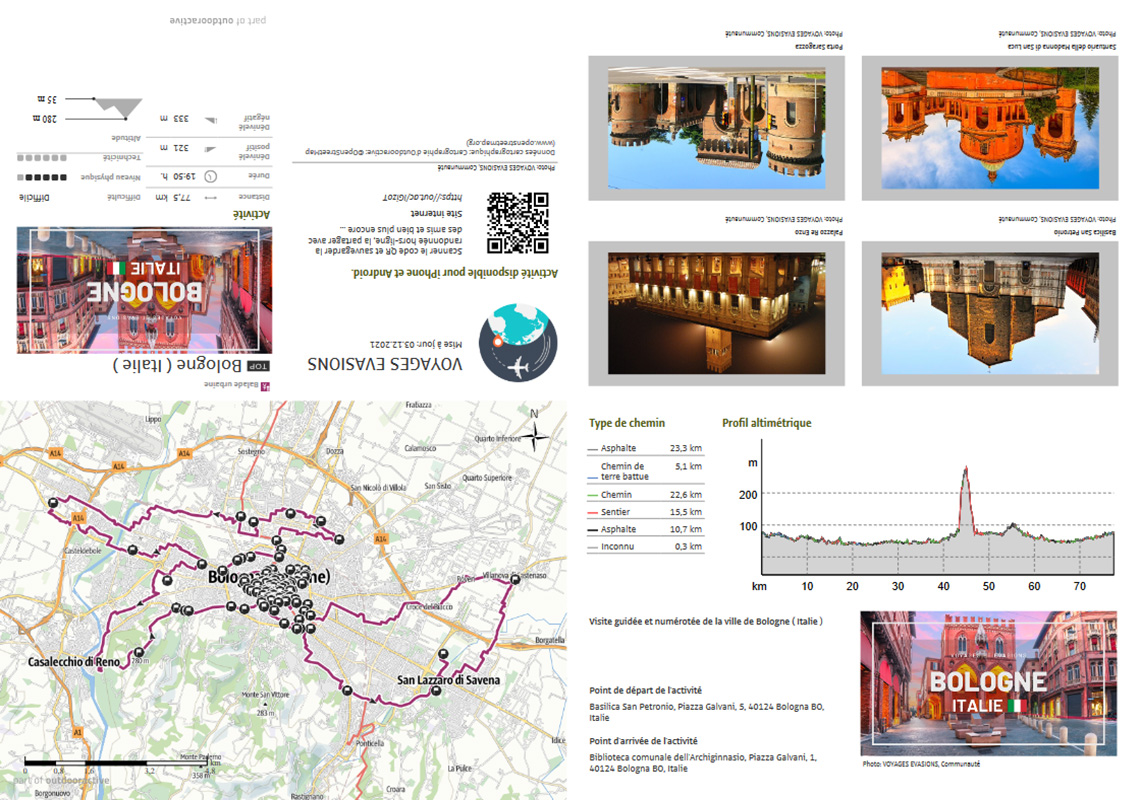The image size is (1140, 800).
Task: Click the 'part of outdooractive' text at top
Action: click(x=218, y=20)
